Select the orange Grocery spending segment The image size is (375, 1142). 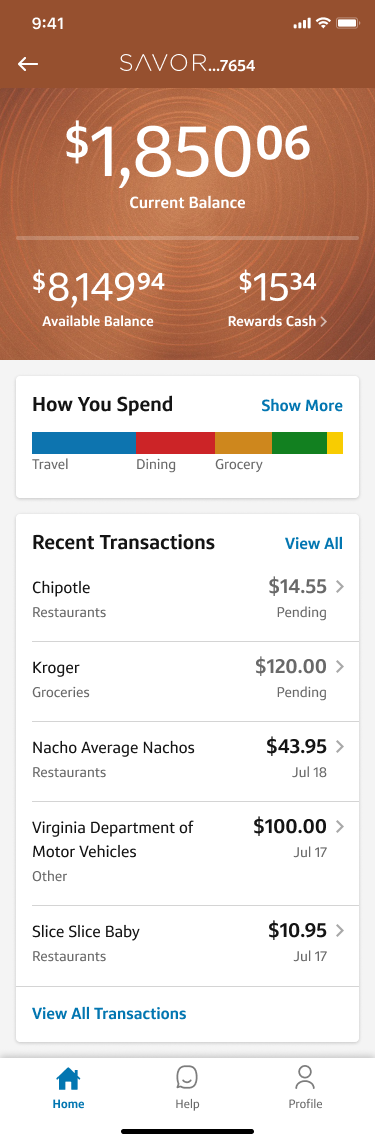click(243, 443)
